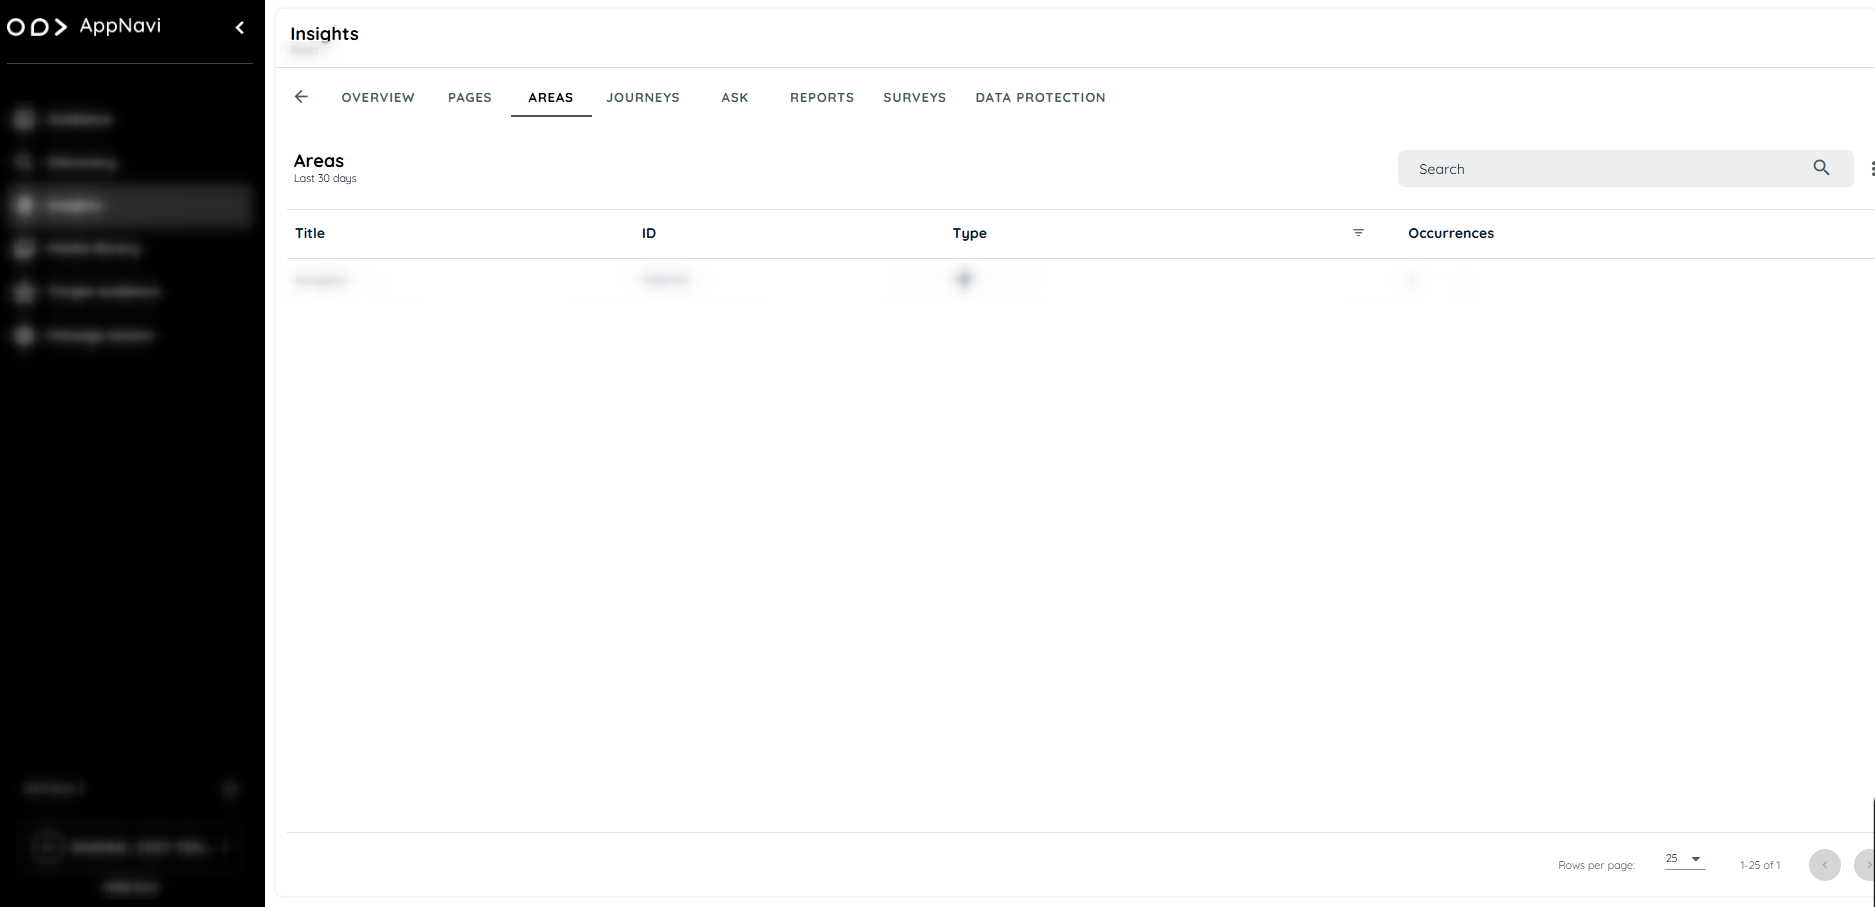Open the Type column filter icon
Screen dimensions: 1875x907
[1358, 233]
